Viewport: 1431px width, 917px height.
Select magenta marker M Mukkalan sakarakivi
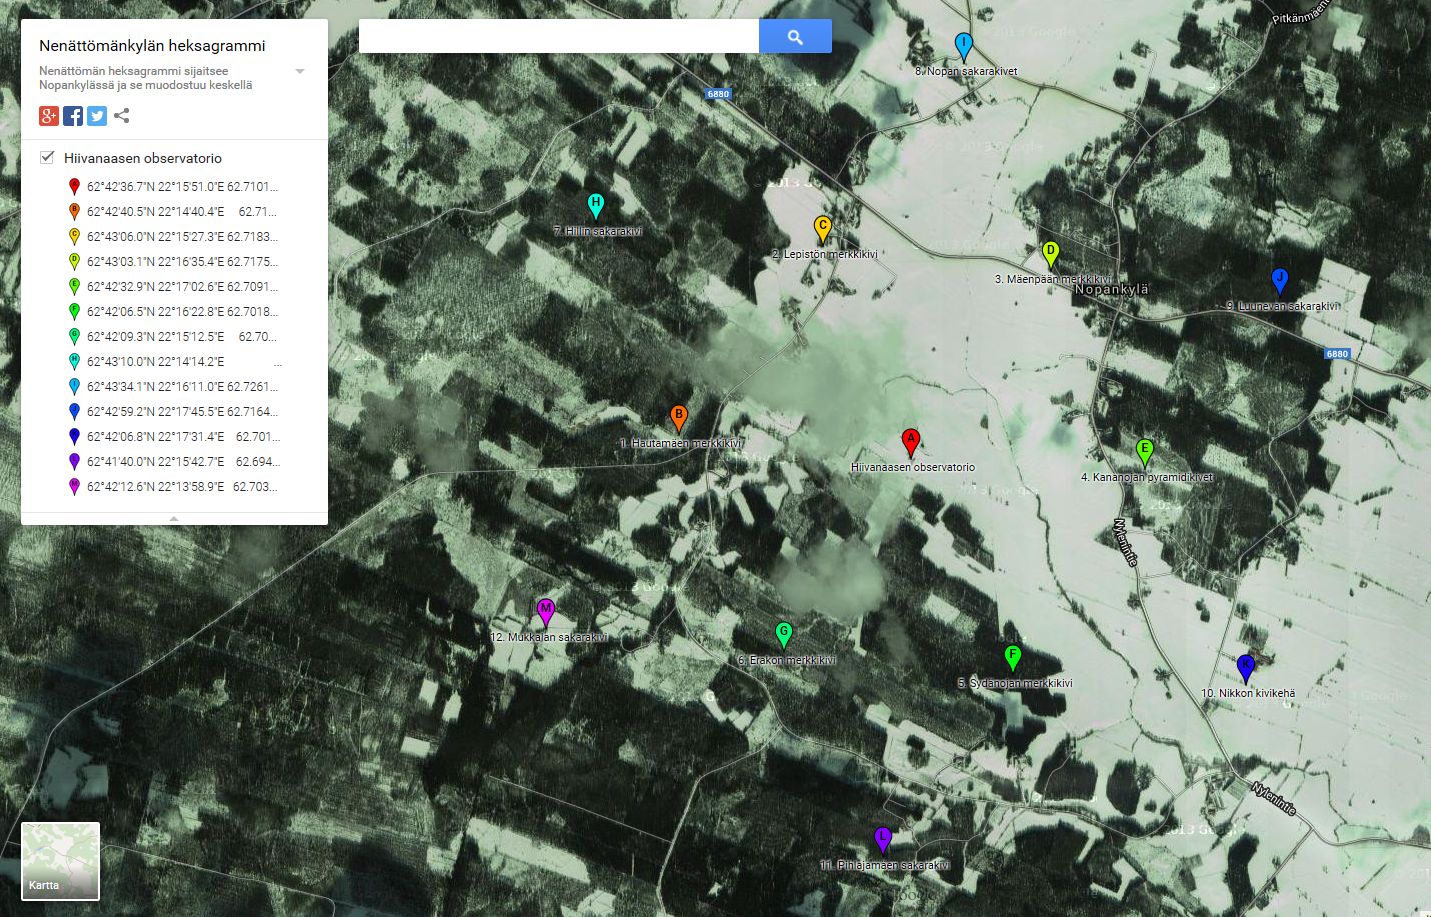click(545, 610)
